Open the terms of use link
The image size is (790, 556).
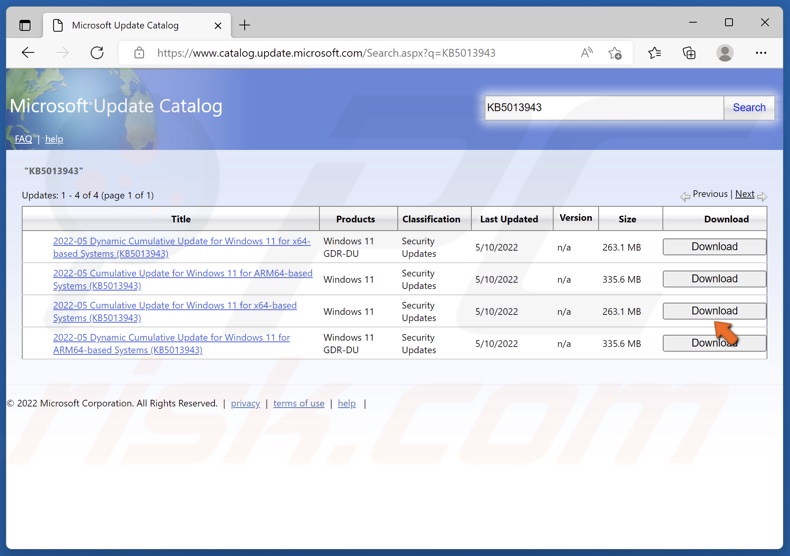pos(299,403)
